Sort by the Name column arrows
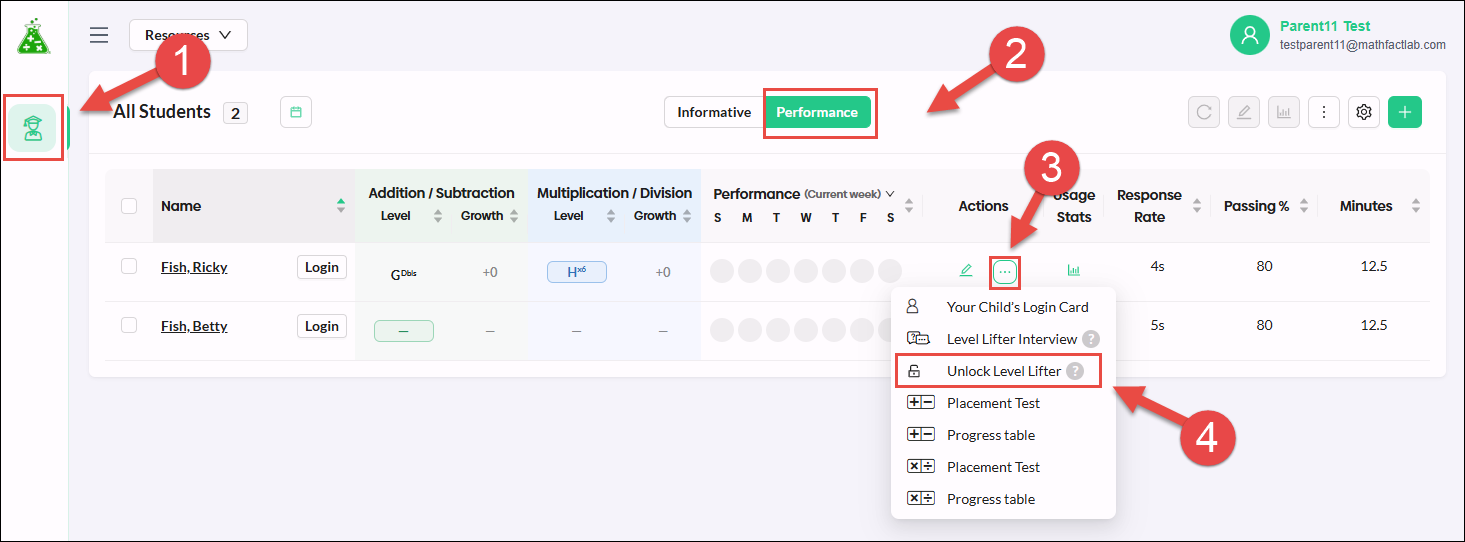 click(x=341, y=206)
